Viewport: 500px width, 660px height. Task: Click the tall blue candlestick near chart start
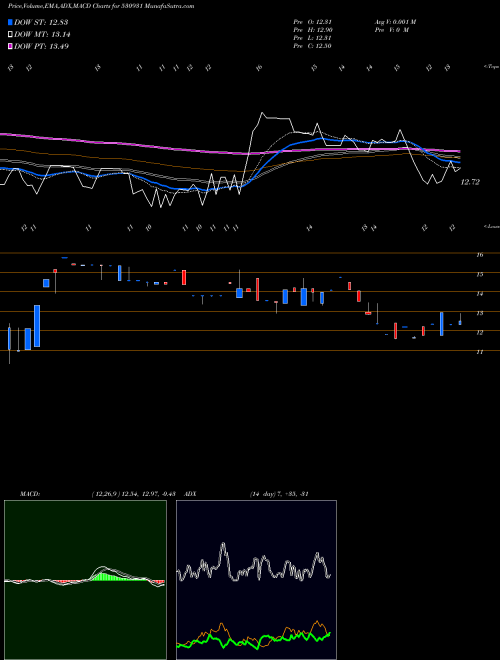[x=37, y=326]
